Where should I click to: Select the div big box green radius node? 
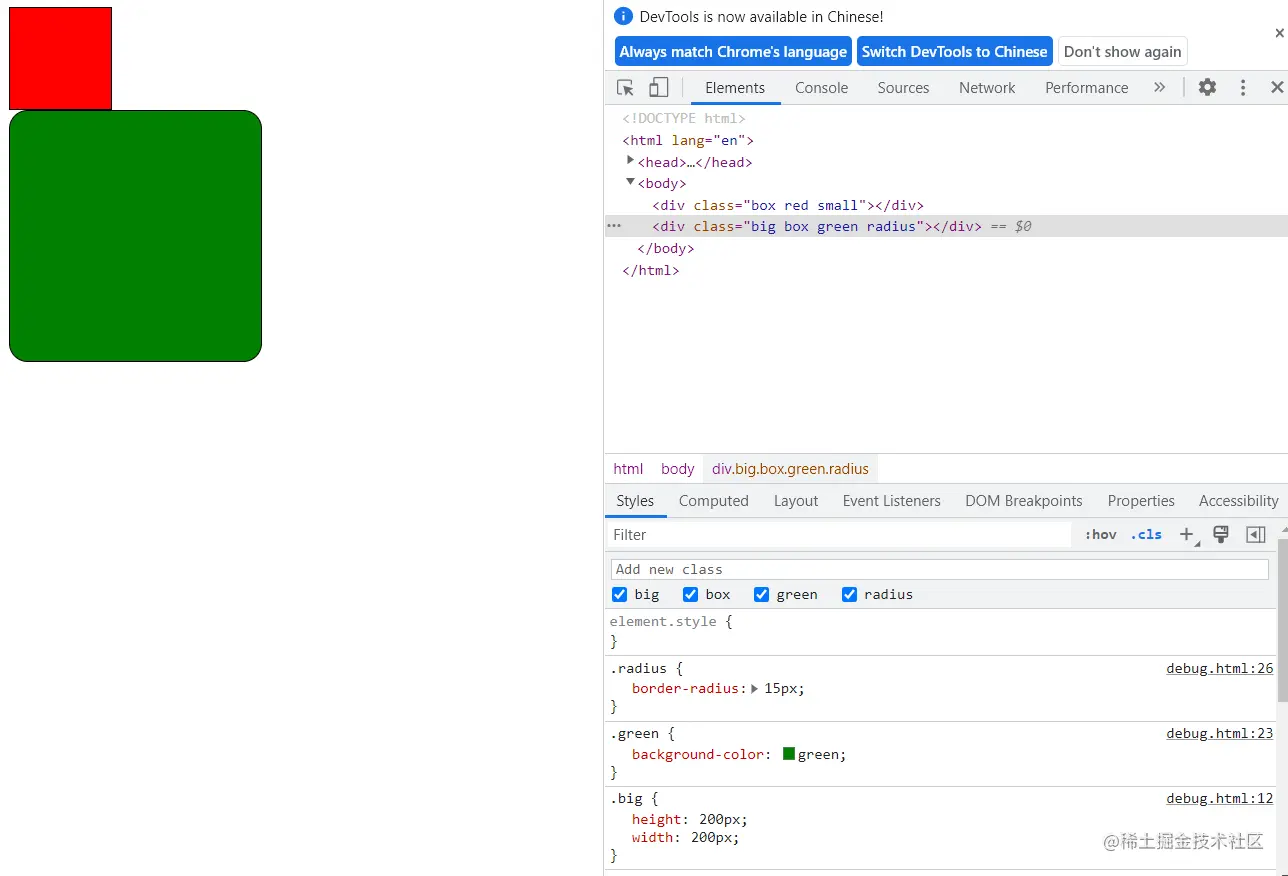(x=817, y=226)
